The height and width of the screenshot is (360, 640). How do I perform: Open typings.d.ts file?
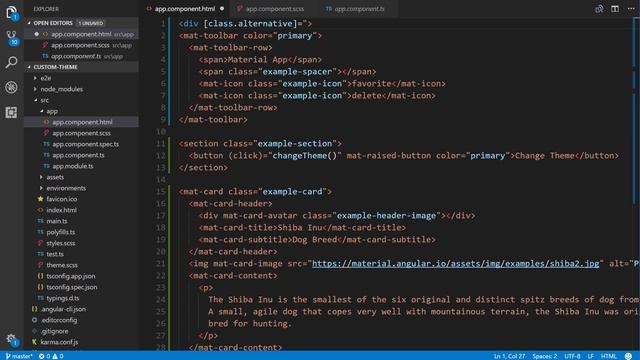pyautogui.click(x=81, y=298)
